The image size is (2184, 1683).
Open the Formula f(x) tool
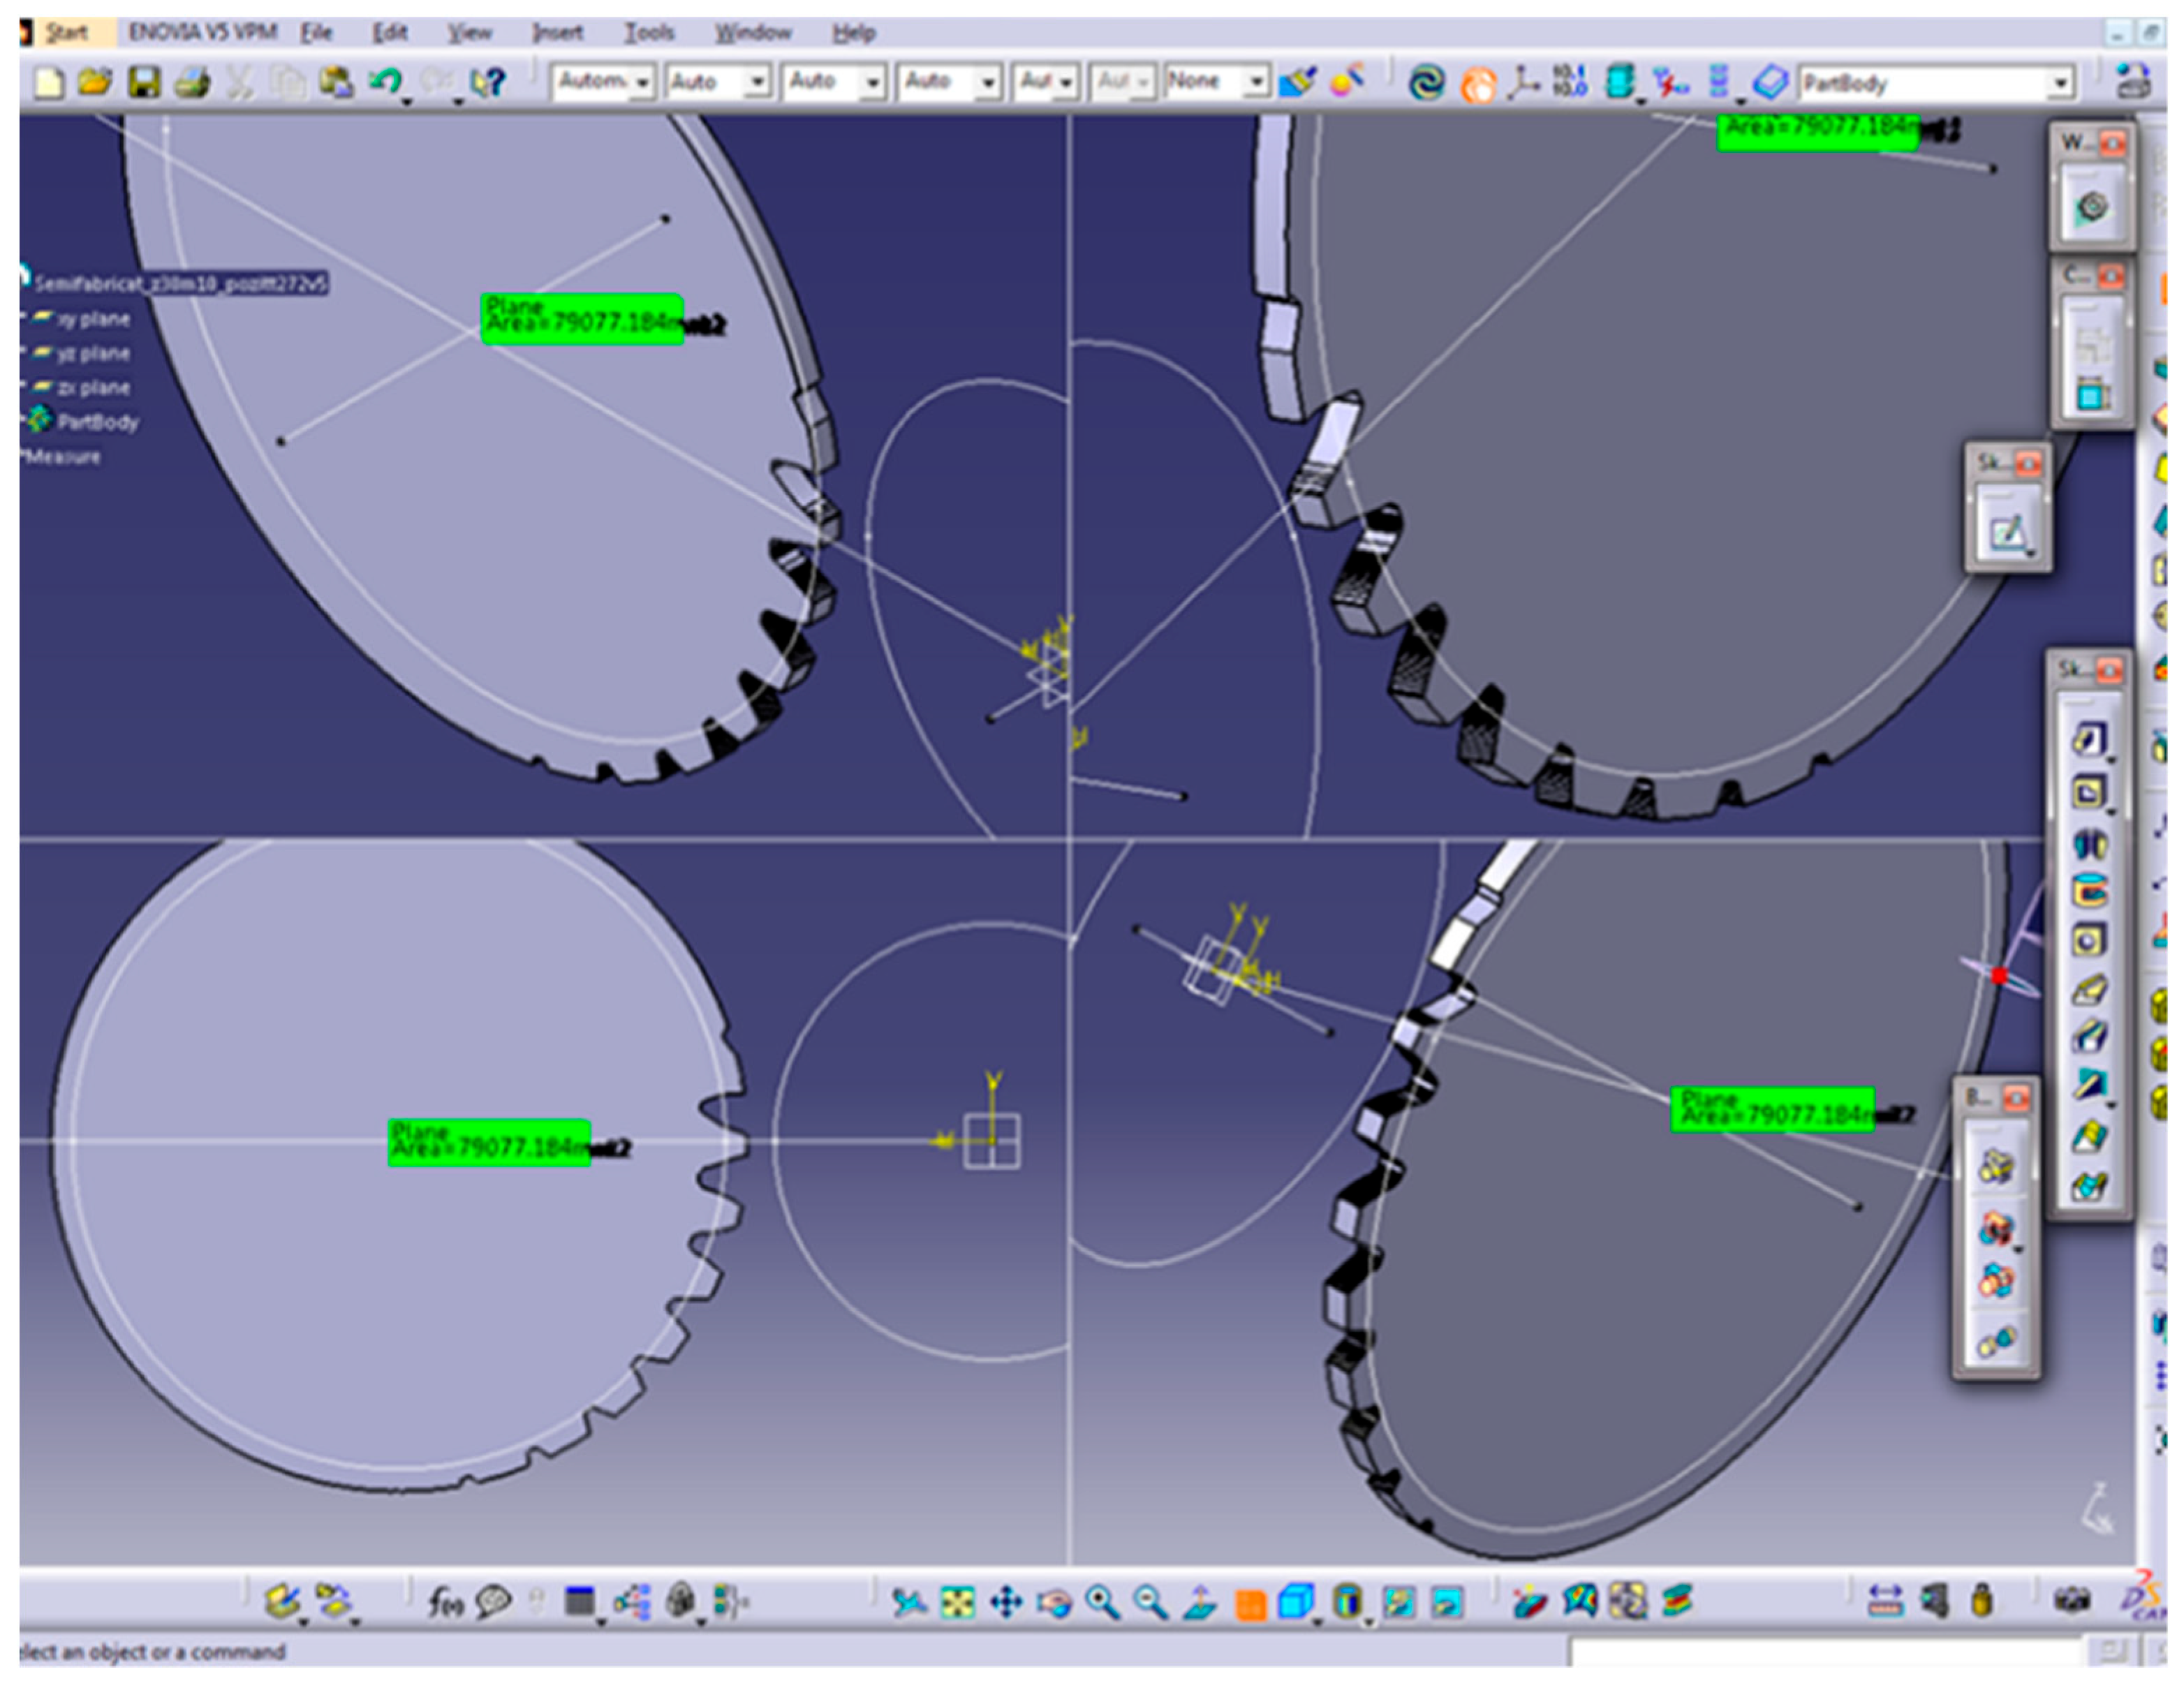445,1603
